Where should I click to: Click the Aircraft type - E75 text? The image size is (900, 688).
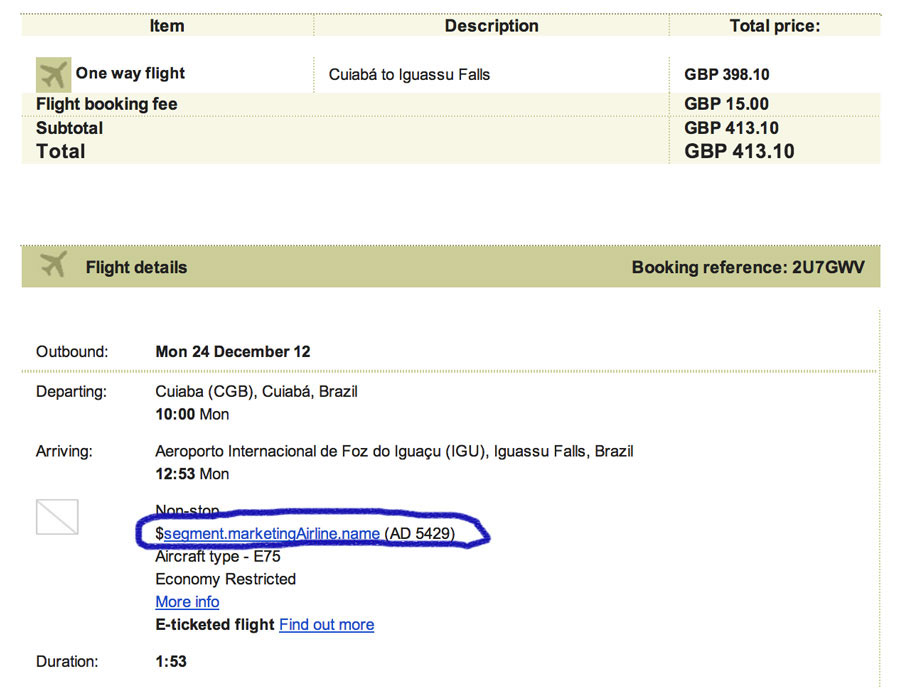tap(218, 557)
